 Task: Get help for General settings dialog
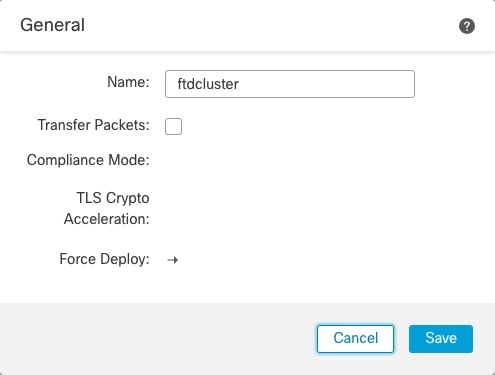[467, 26]
